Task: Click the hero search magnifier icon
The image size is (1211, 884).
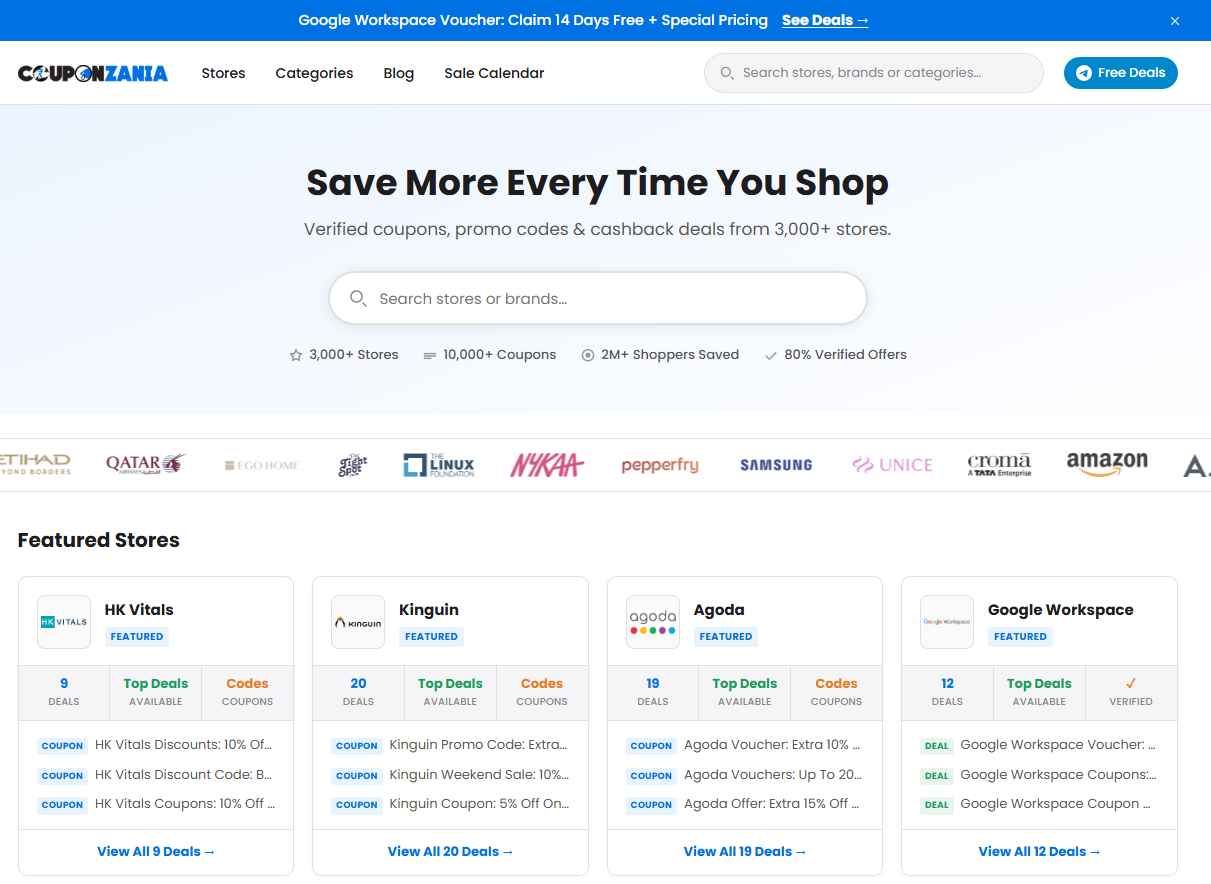Action: point(358,298)
